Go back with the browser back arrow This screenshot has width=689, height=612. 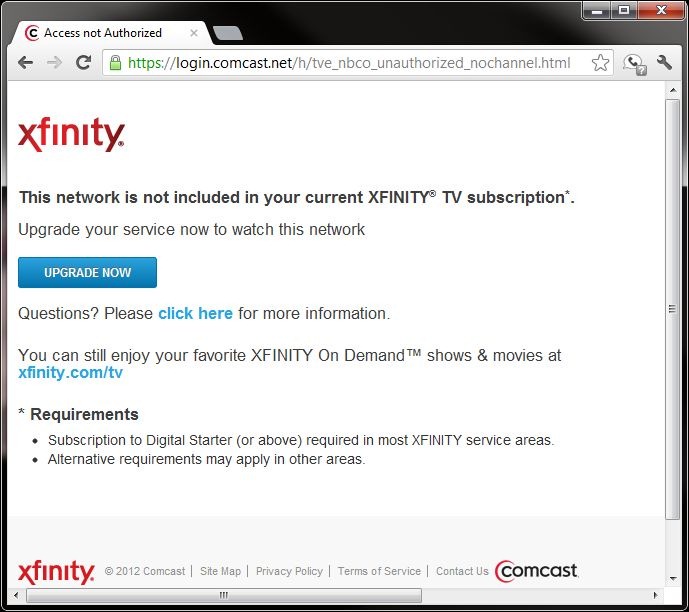click(x=25, y=63)
